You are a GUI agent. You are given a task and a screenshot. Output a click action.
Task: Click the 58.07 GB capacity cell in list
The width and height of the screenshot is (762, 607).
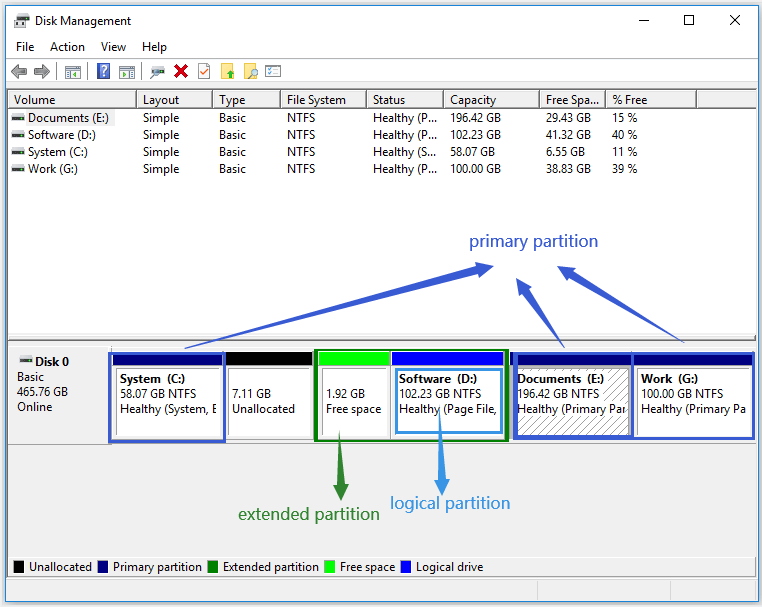(472, 152)
